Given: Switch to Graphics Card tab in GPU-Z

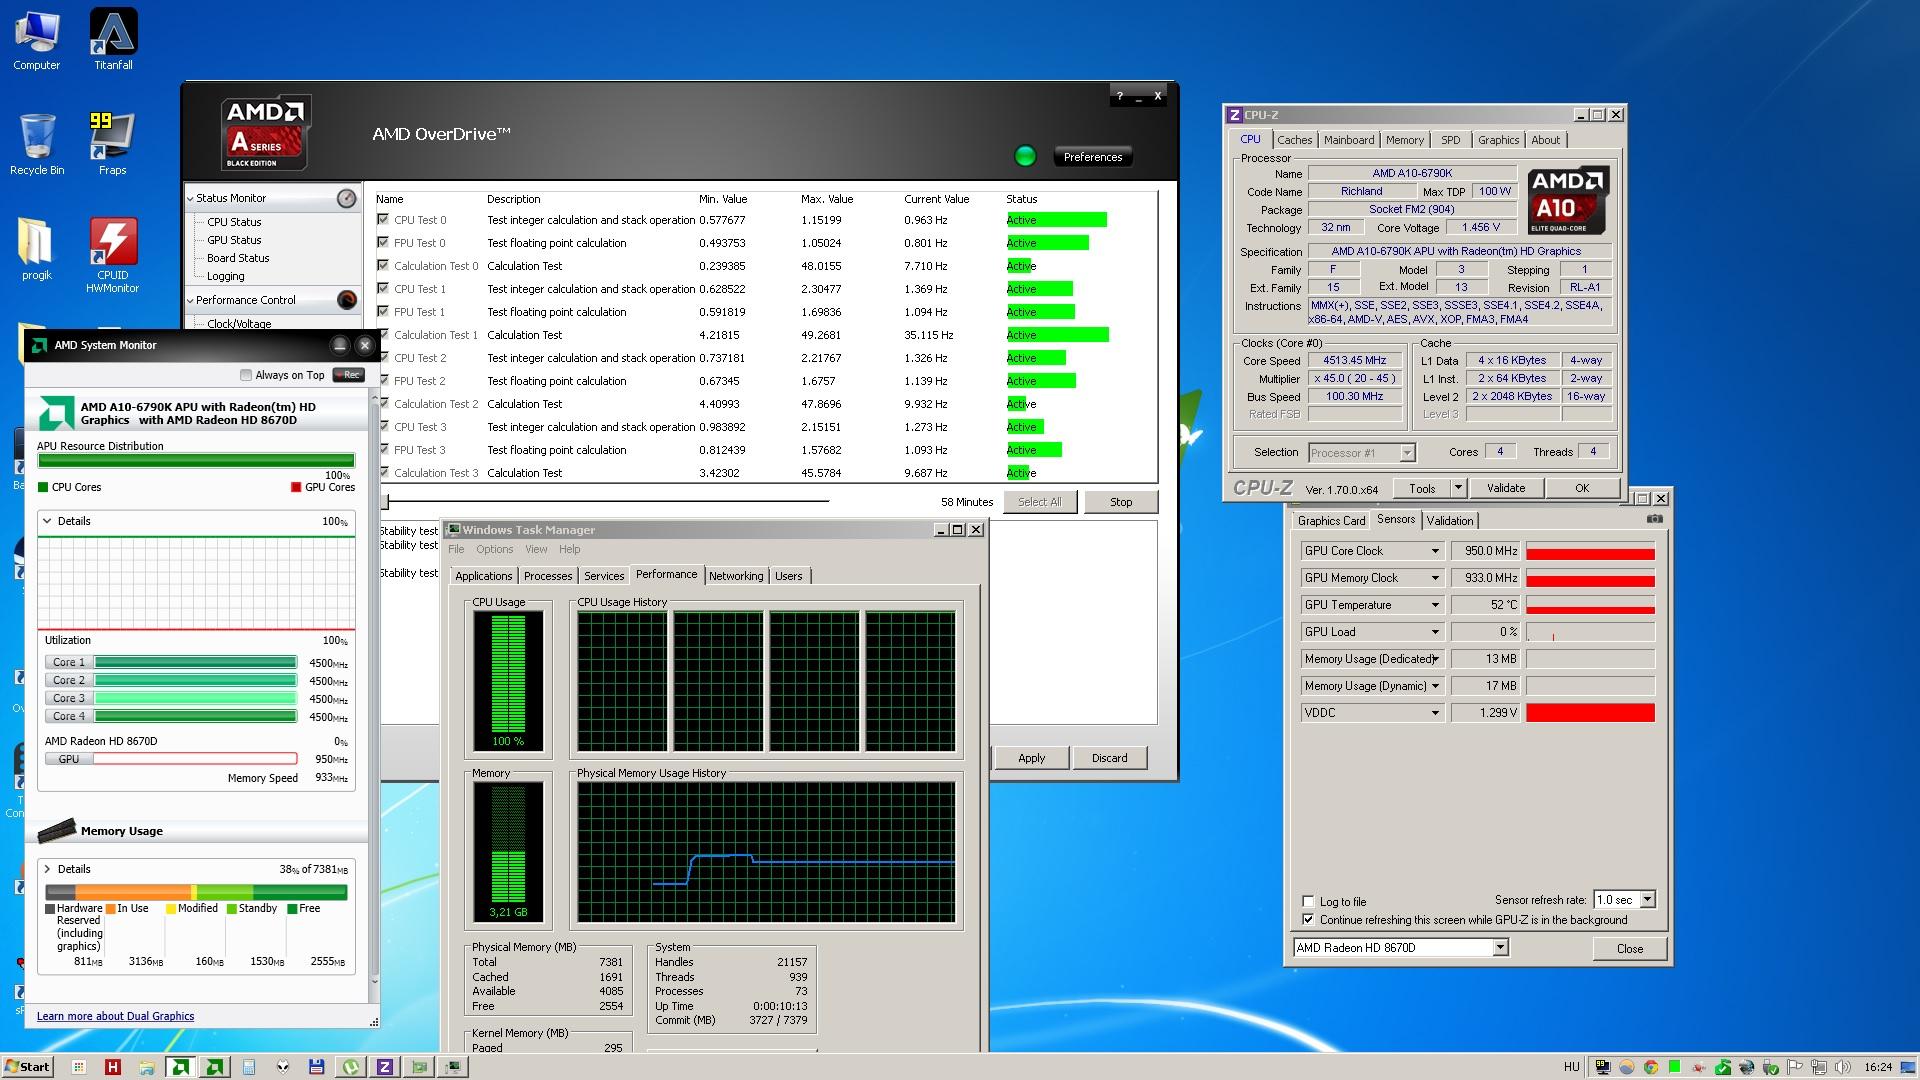Looking at the screenshot, I should click(x=1331, y=521).
